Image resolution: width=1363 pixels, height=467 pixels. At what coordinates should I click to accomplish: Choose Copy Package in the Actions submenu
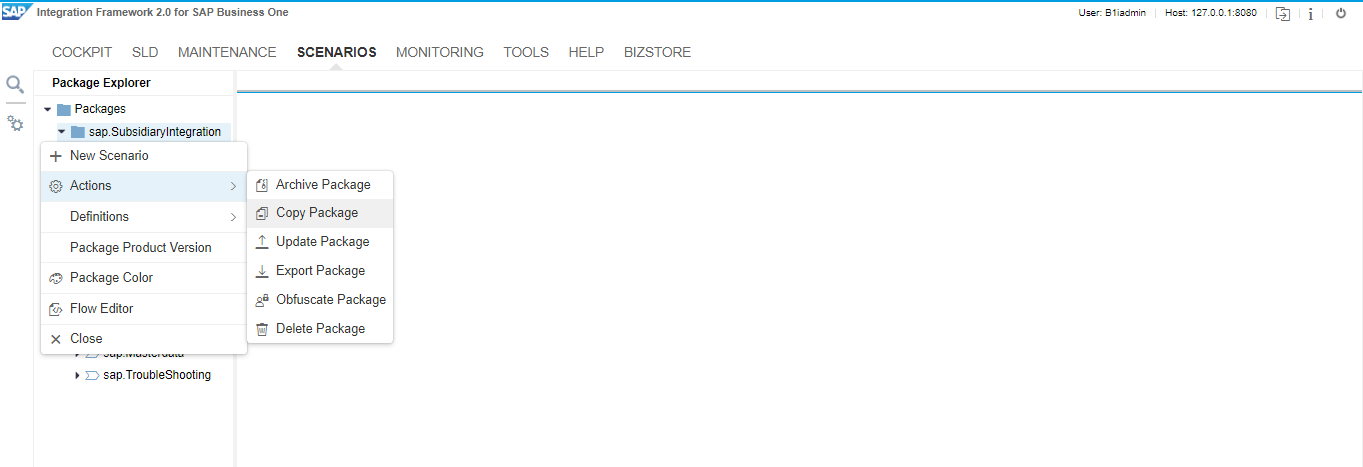click(316, 213)
